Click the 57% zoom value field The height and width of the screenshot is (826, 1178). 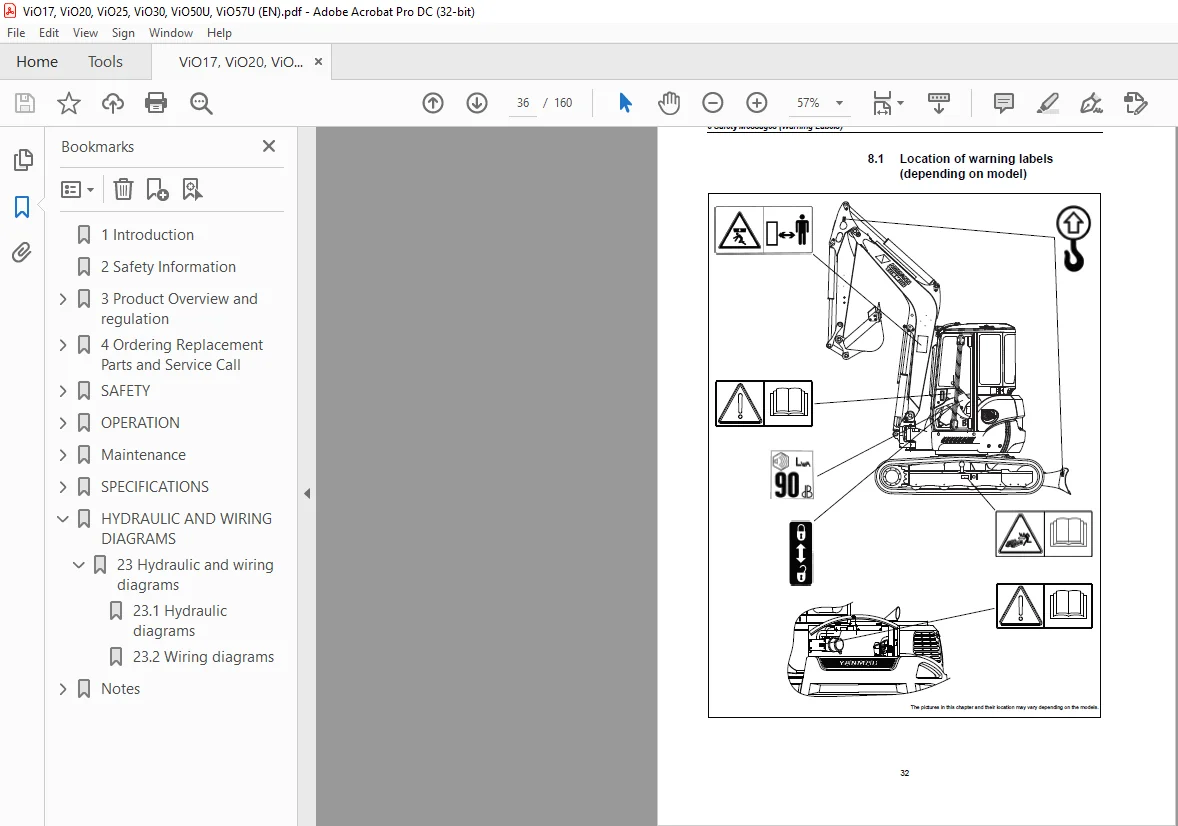[x=808, y=103]
